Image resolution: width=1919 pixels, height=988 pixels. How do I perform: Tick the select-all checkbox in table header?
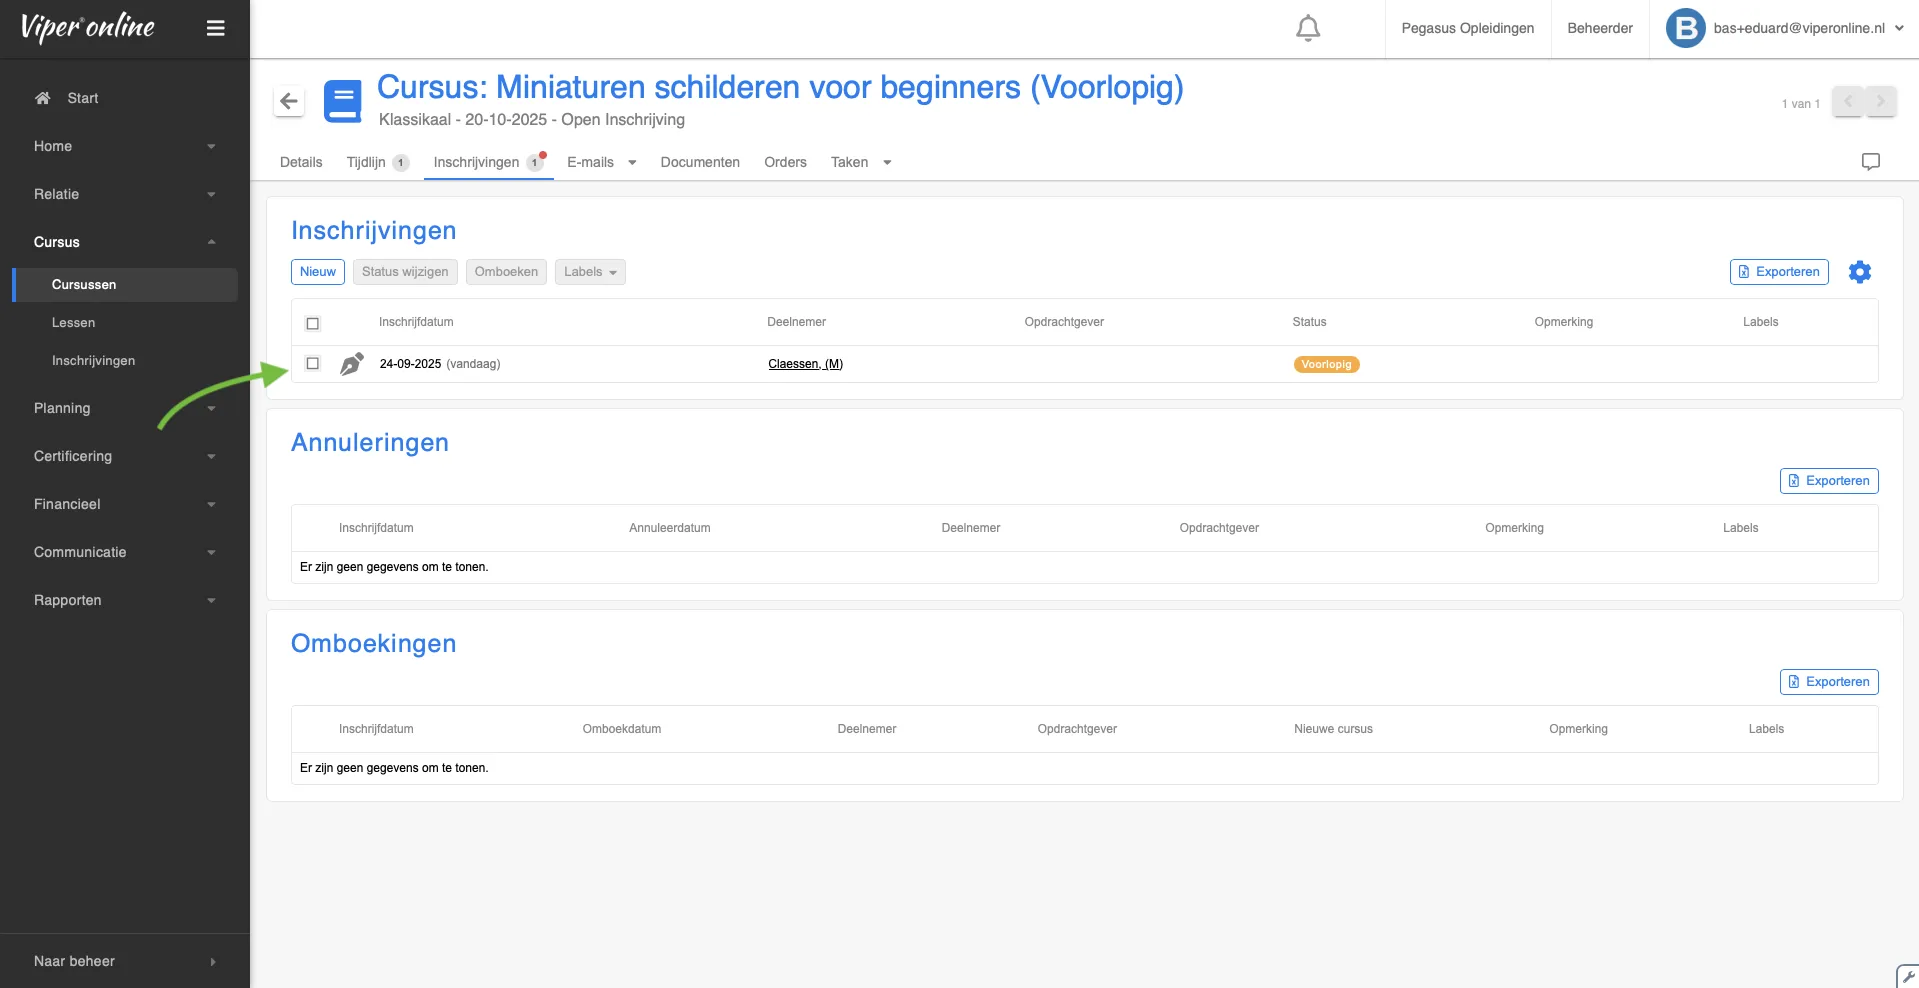[x=313, y=323]
